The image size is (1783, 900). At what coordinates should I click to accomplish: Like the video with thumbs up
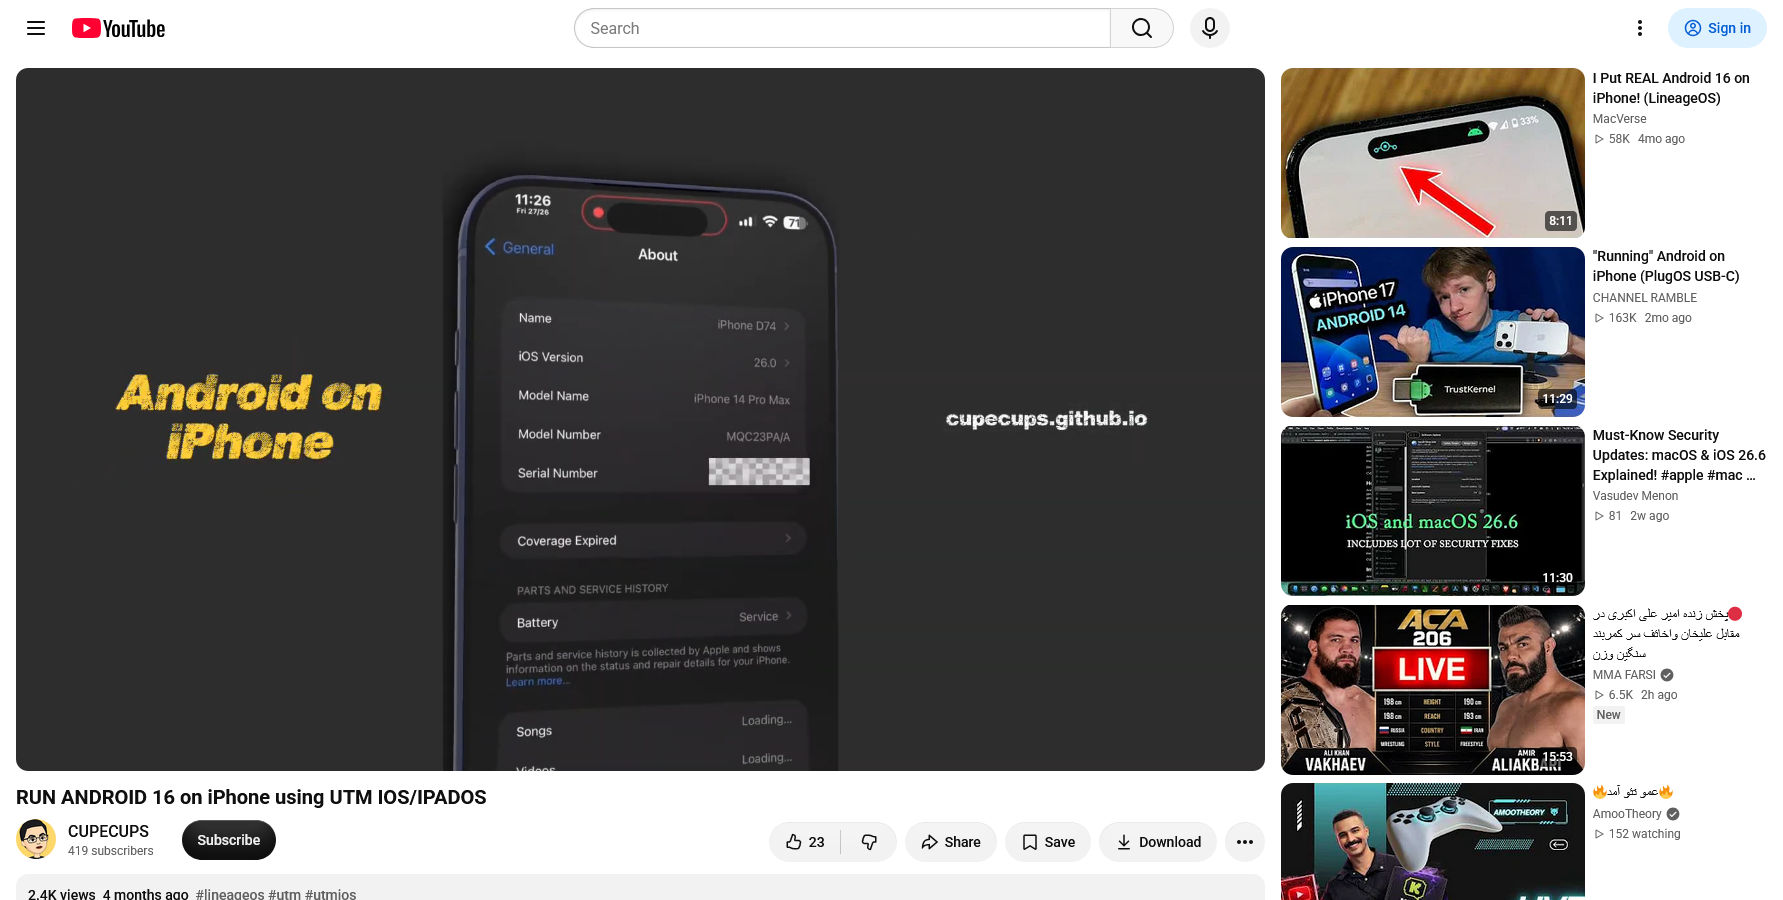[x=805, y=842]
